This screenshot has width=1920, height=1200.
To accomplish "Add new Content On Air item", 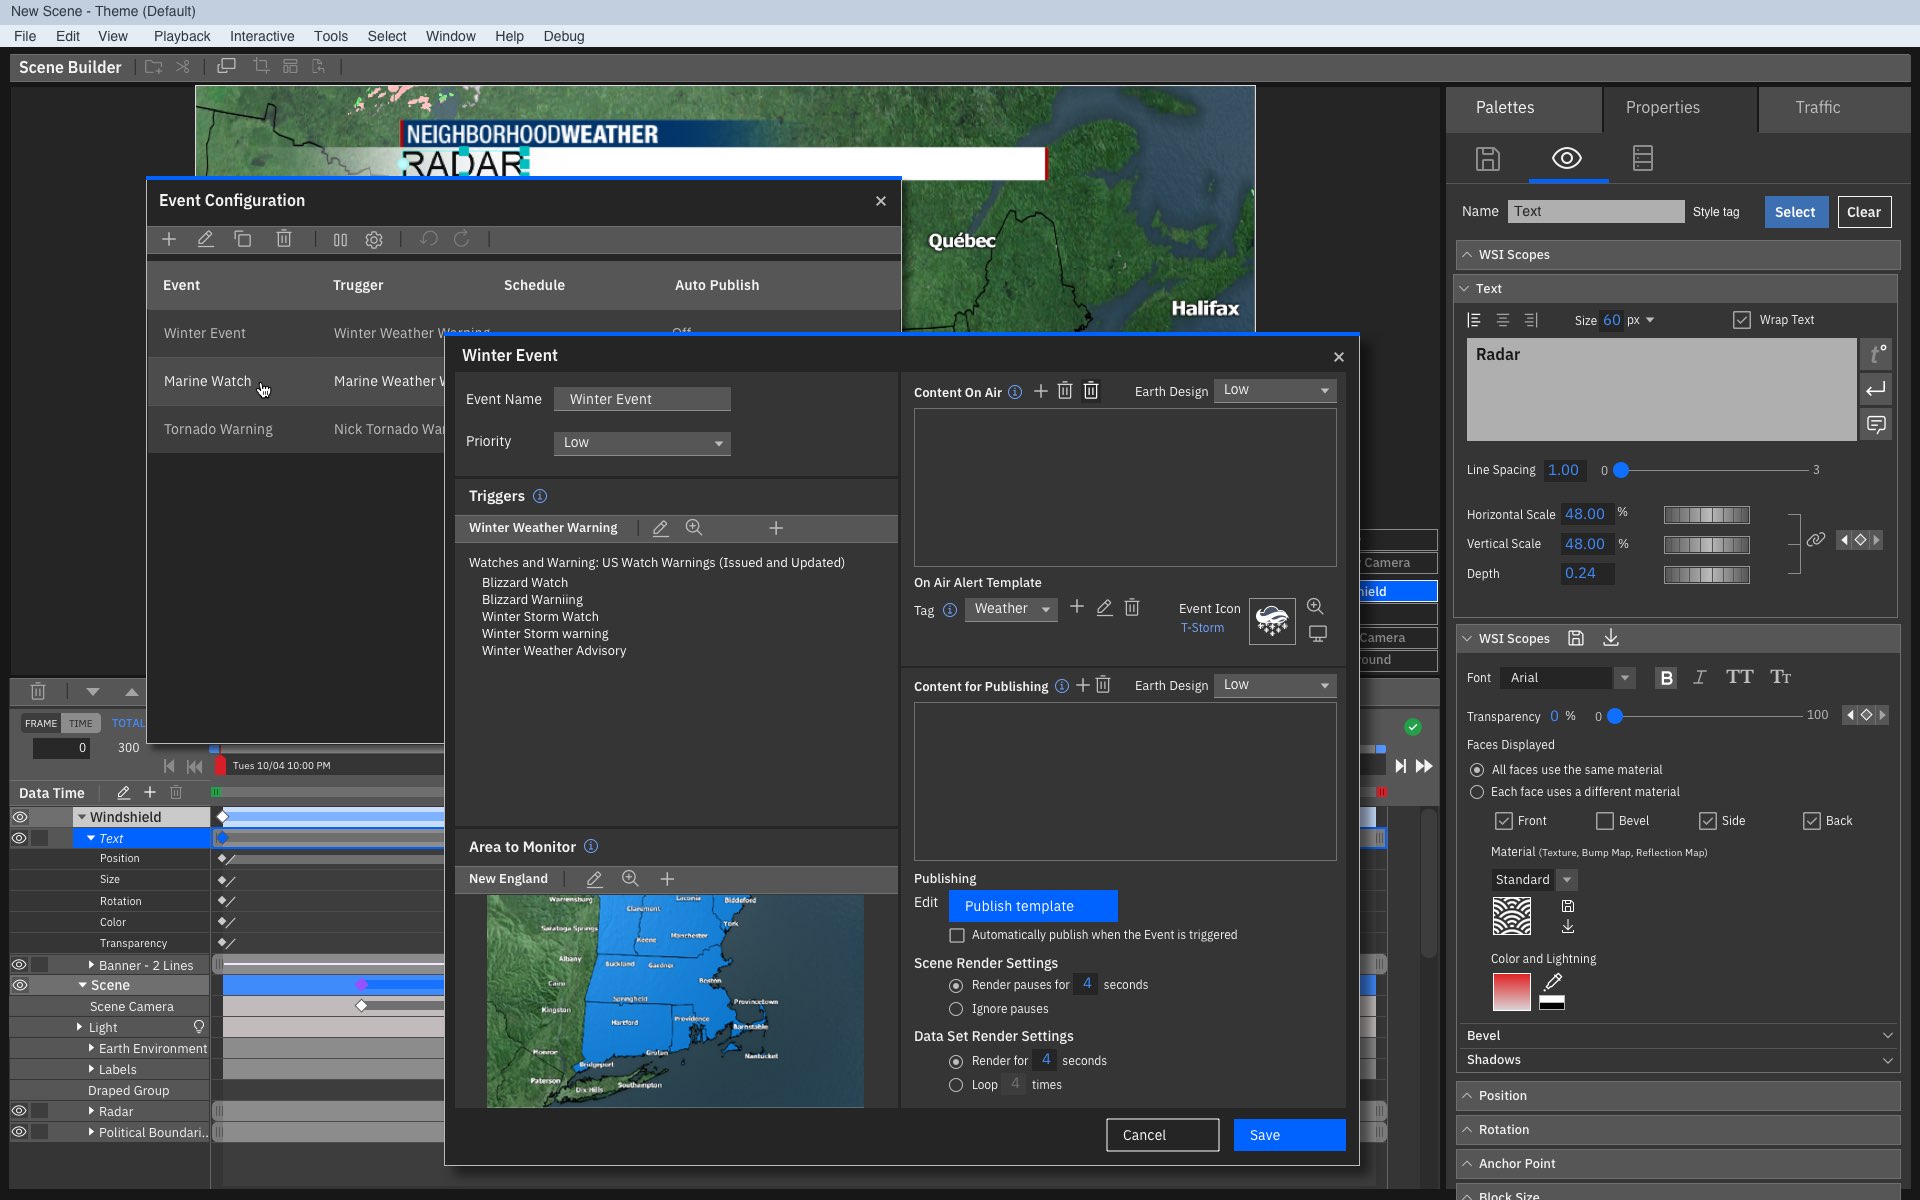I will pos(1040,391).
